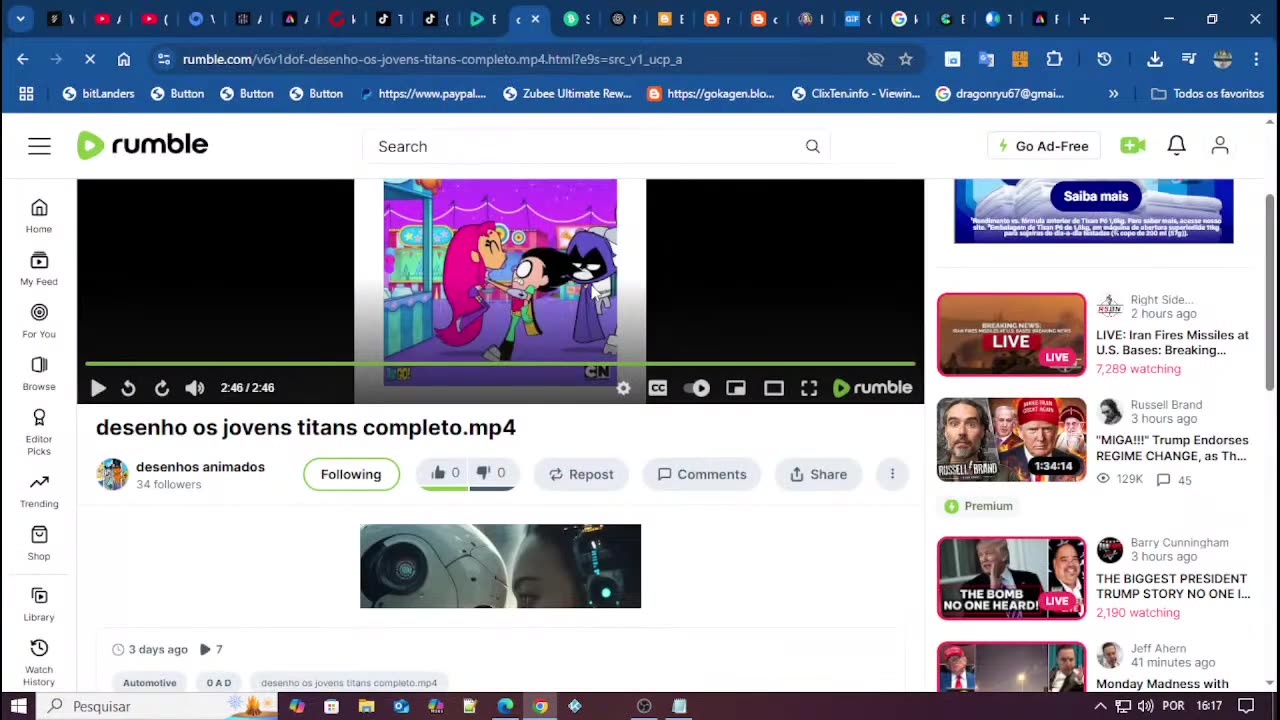Viewport: 1280px width, 720px height.
Task: Share the video
Action: pyautogui.click(x=818, y=474)
